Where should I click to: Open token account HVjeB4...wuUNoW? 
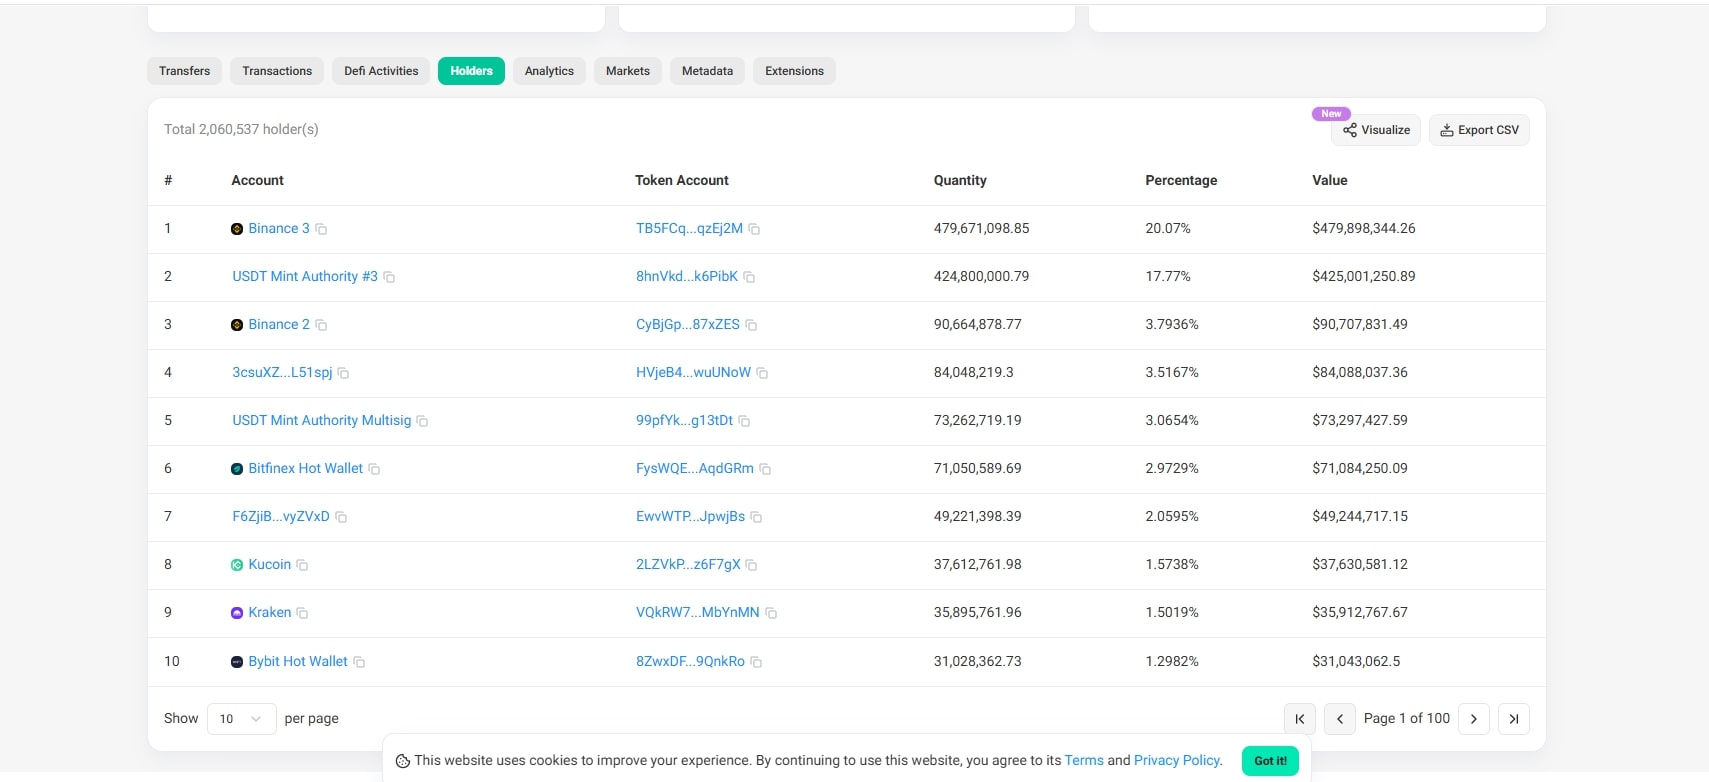(693, 373)
